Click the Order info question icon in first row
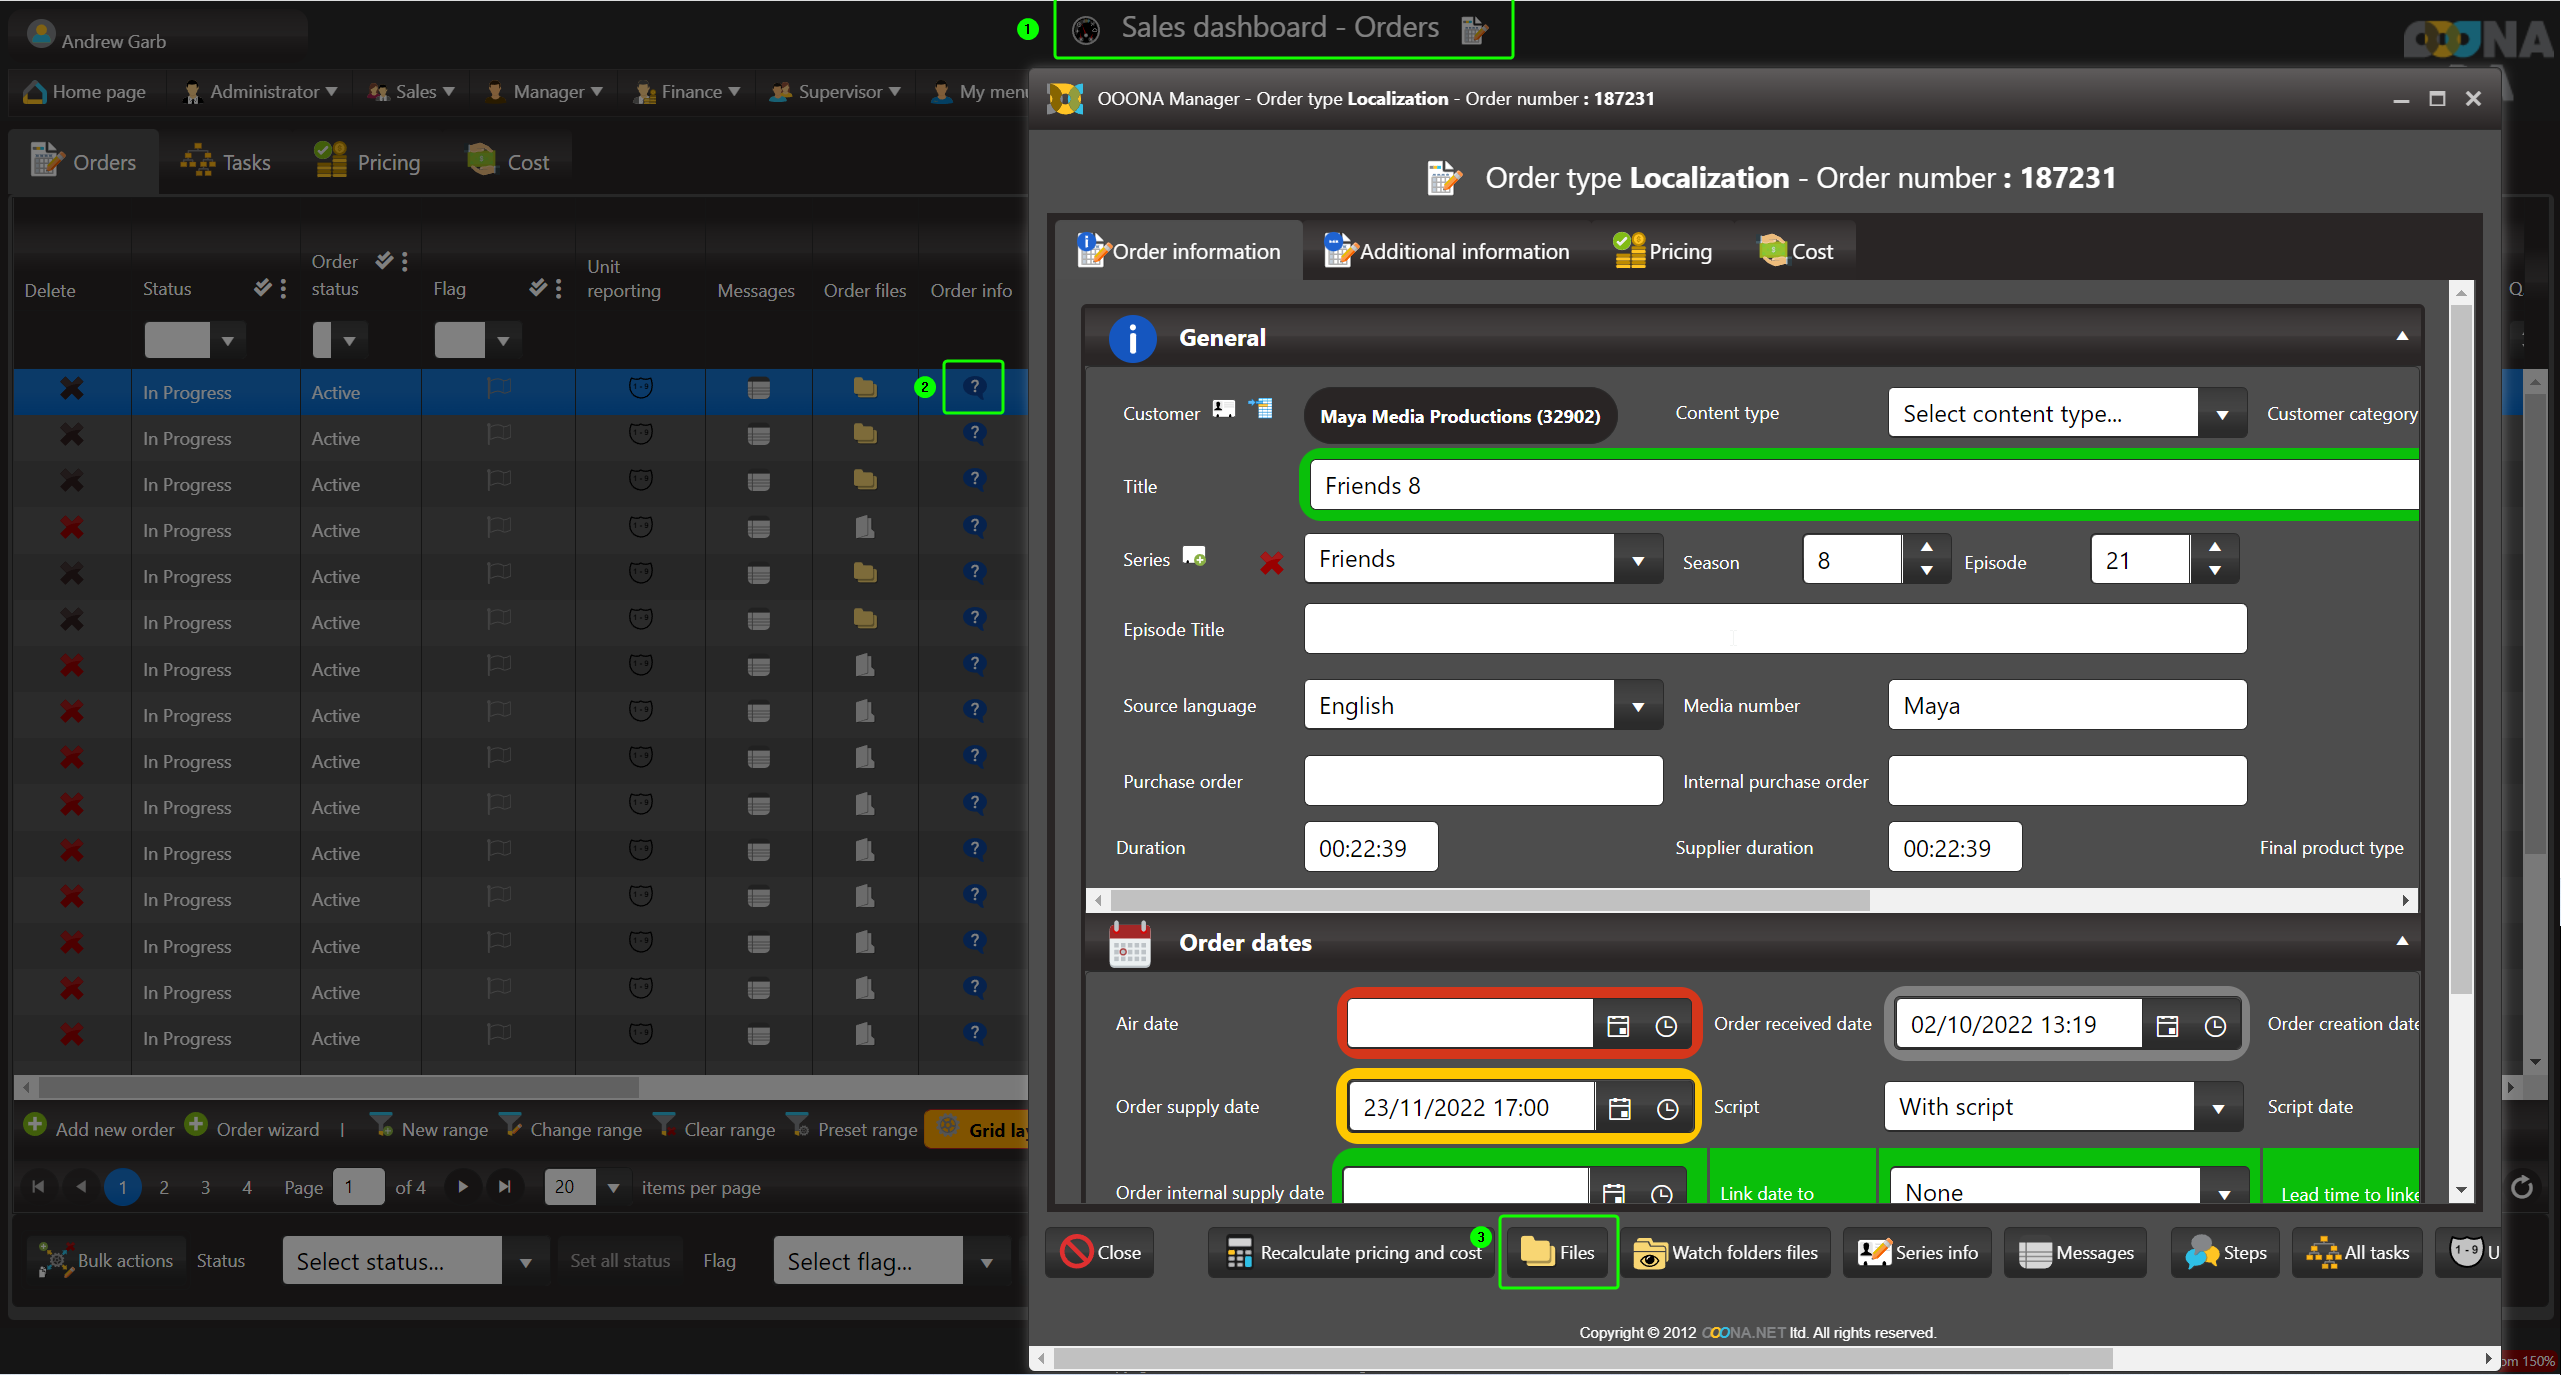 click(x=973, y=388)
